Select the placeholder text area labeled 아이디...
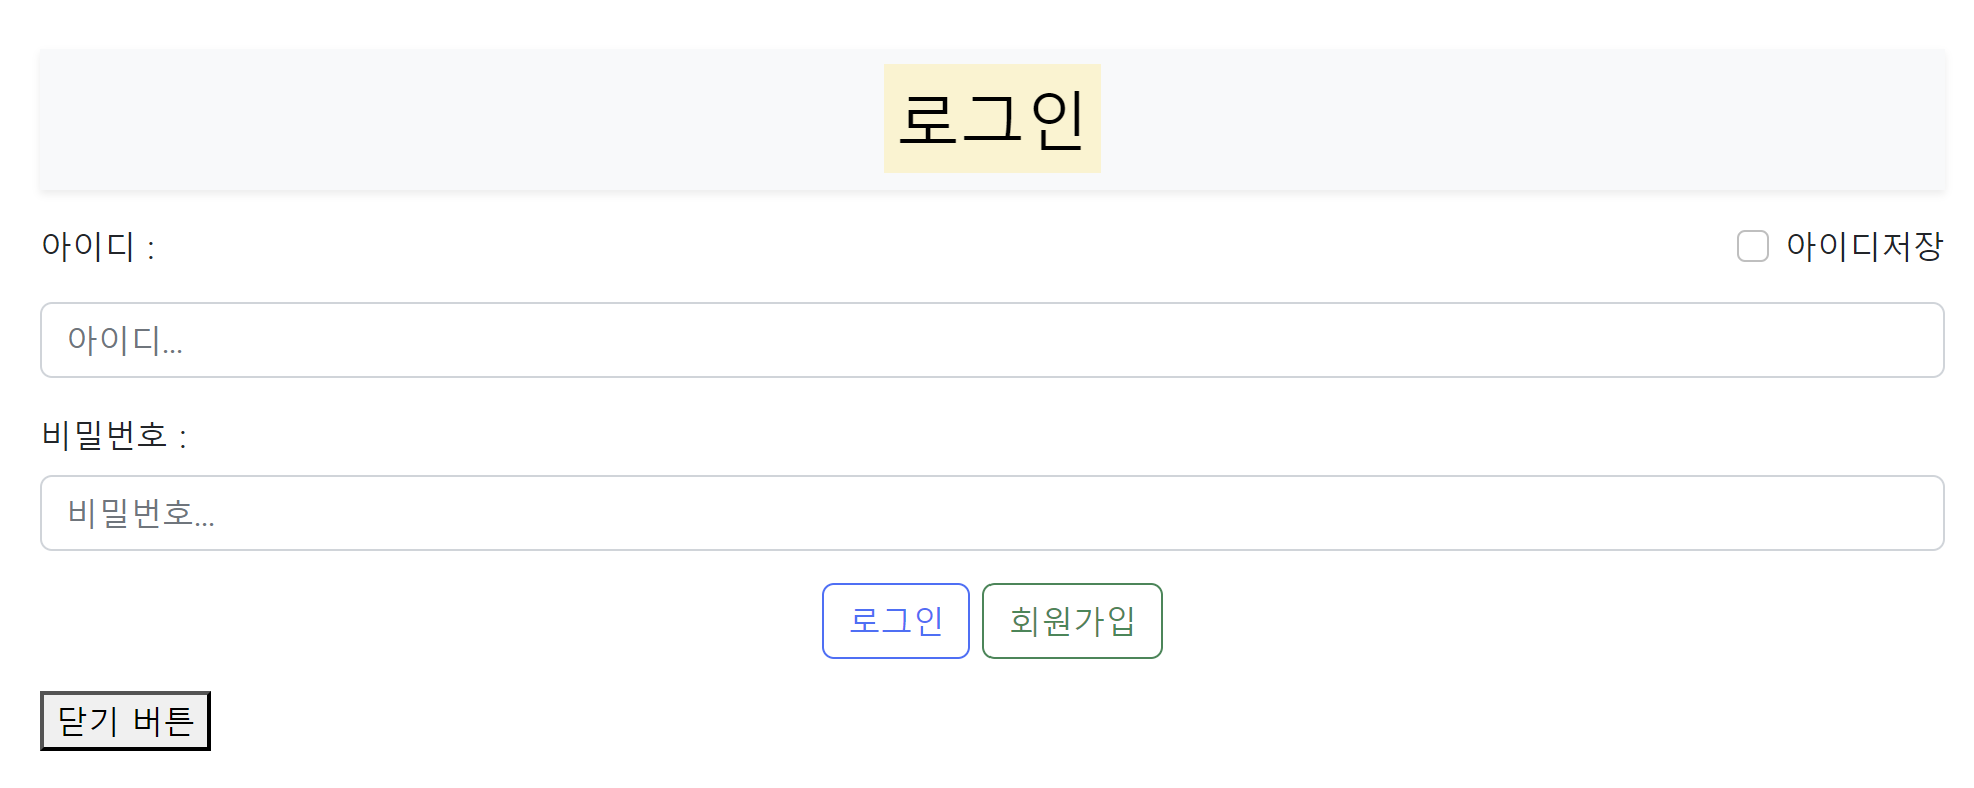This screenshot has height=788, width=1974. (990, 340)
